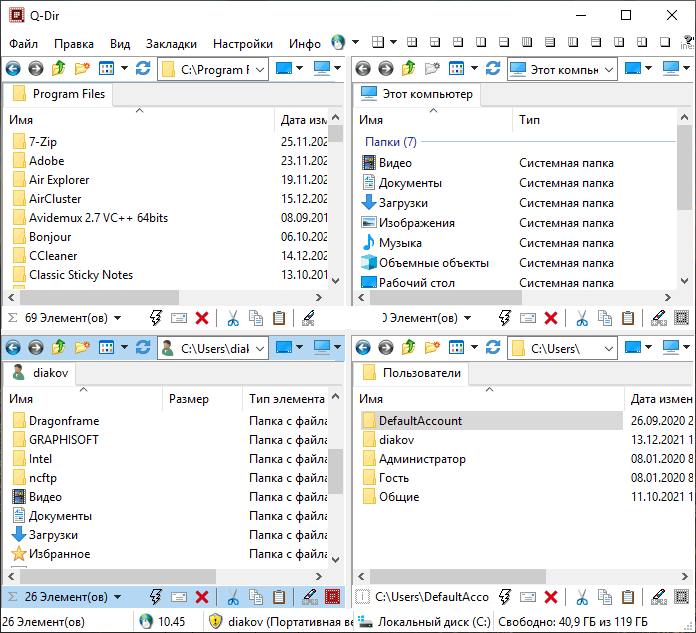The width and height of the screenshot is (696, 633).
Task: Open the Настройки menu
Action: 243,44
